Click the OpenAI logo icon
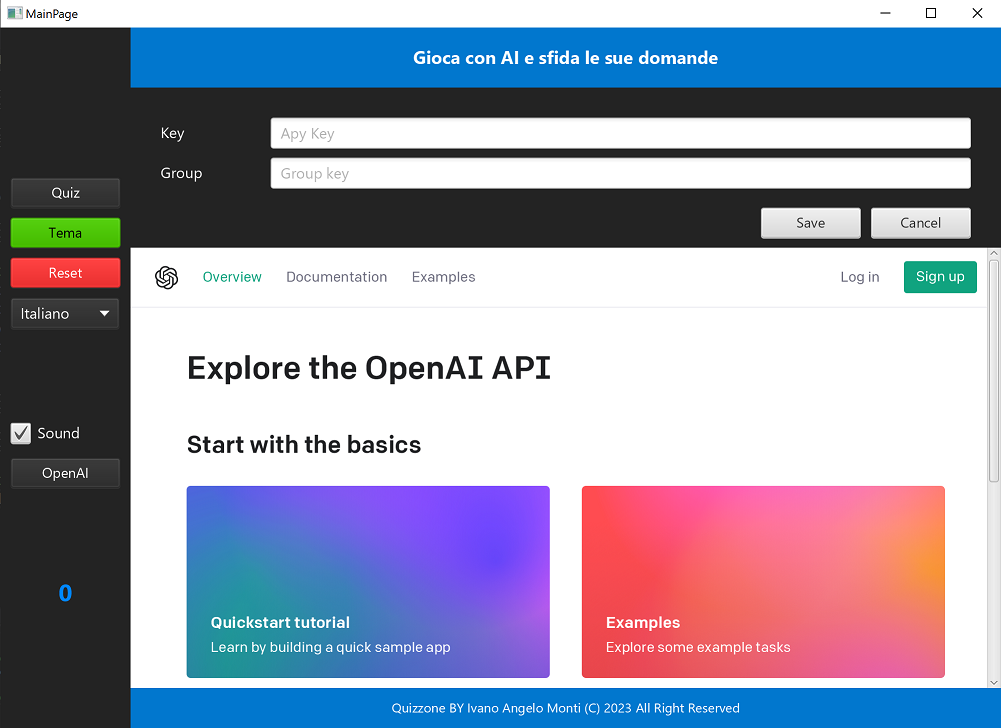The height and width of the screenshot is (728, 1001). 167,277
